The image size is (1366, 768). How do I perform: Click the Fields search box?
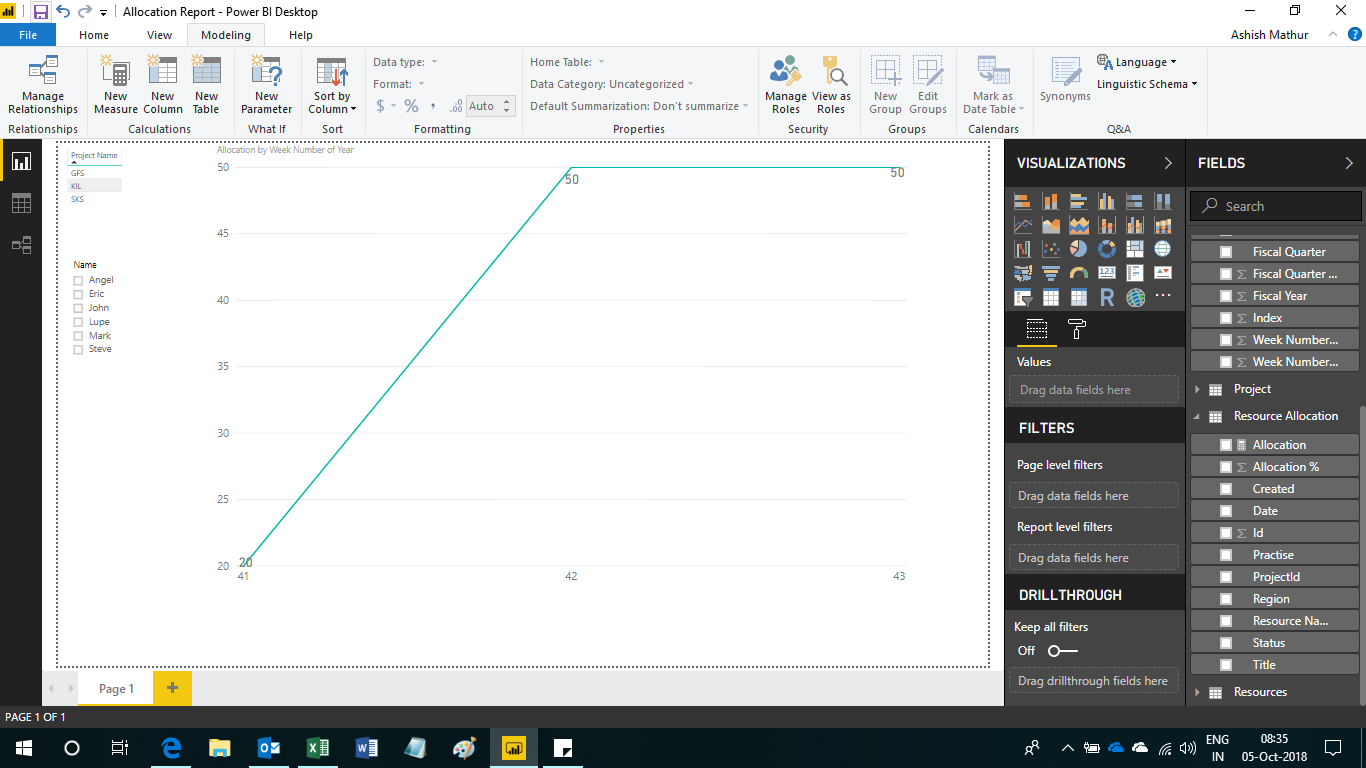click(x=1280, y=206)
